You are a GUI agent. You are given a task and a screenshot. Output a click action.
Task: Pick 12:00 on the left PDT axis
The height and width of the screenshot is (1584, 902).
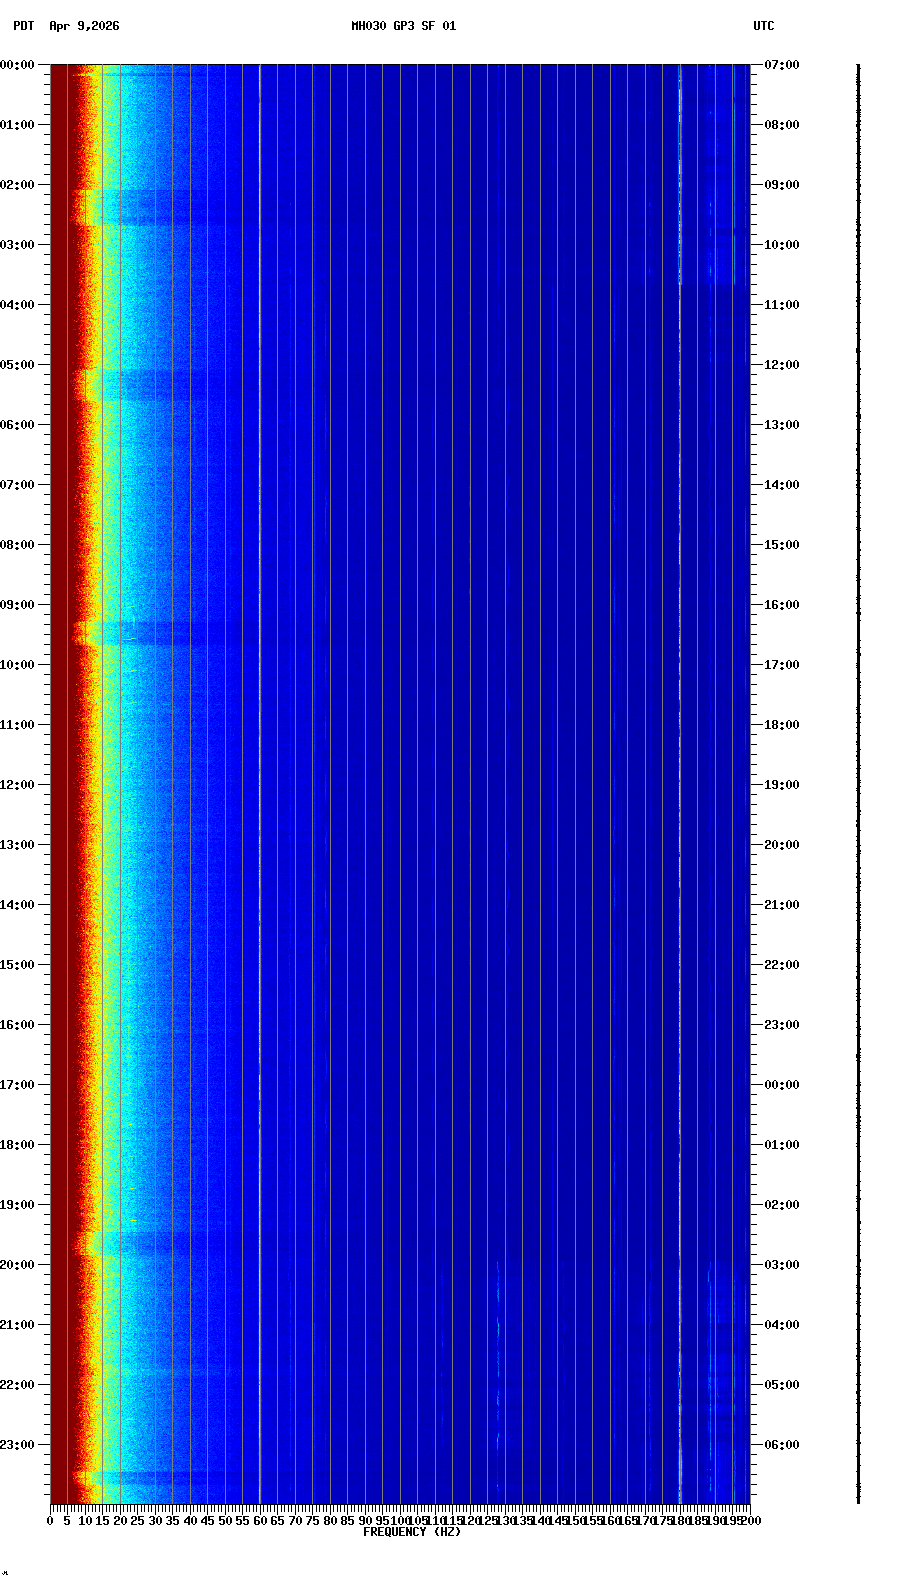[18, 785]
